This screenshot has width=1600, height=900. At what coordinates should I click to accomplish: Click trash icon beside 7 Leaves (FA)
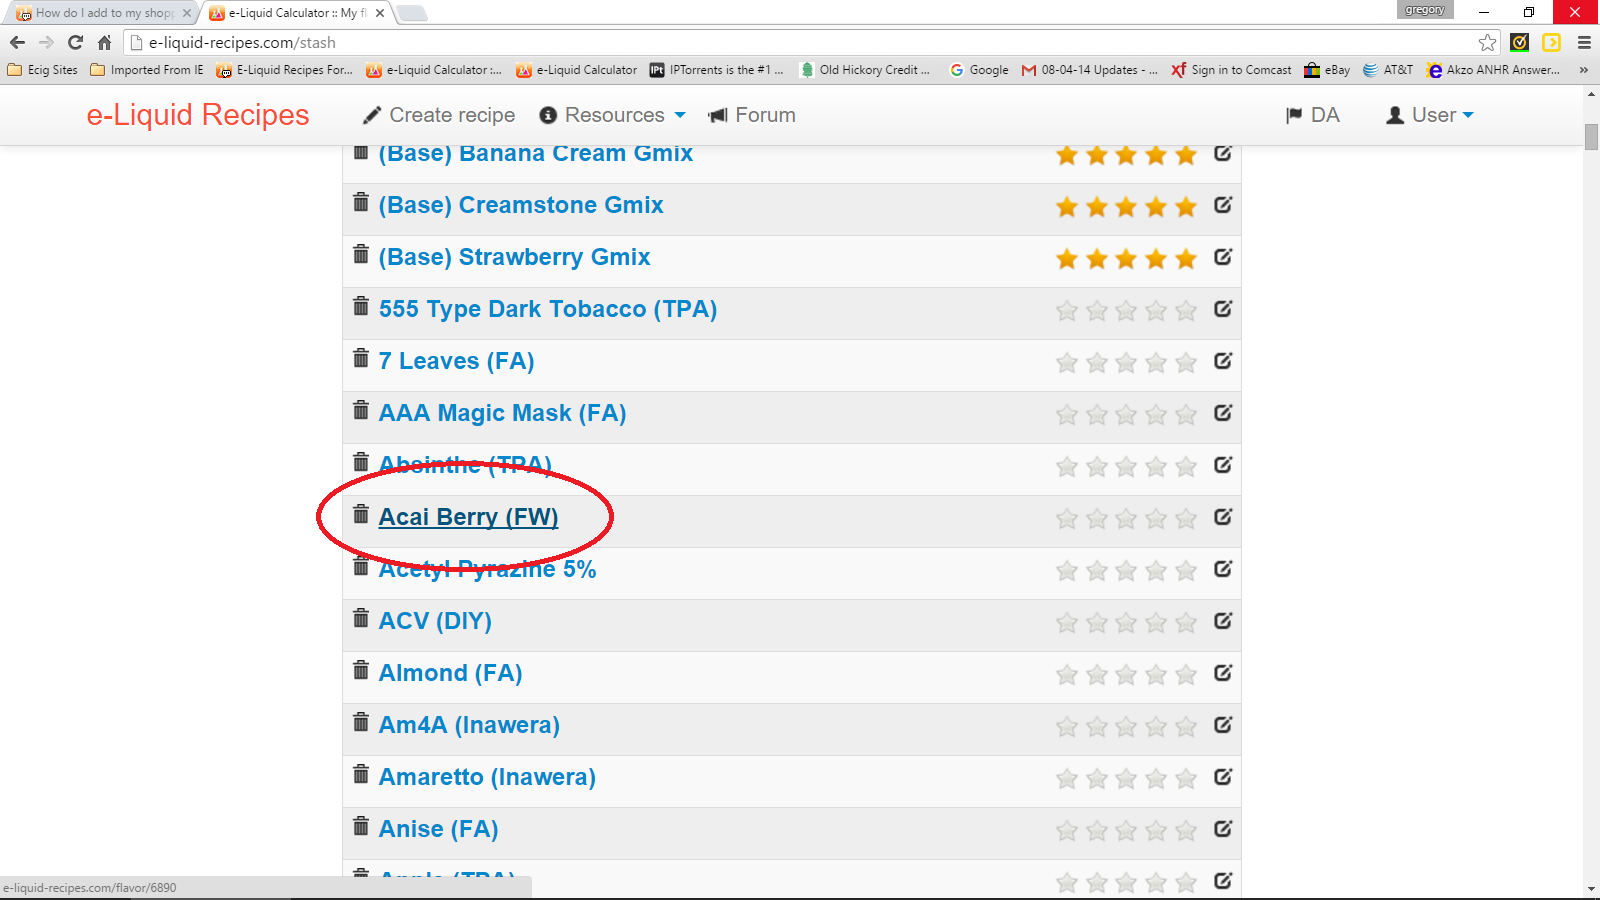[361, 358]
